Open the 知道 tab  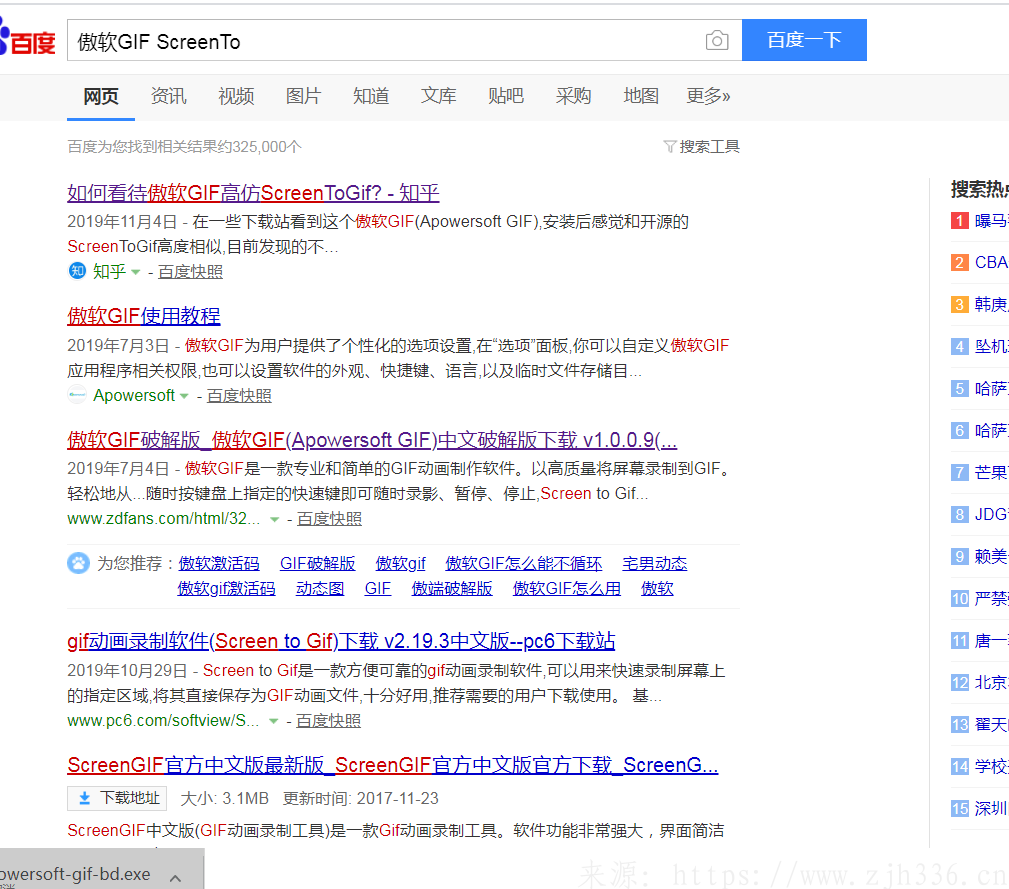coord(371,96)
